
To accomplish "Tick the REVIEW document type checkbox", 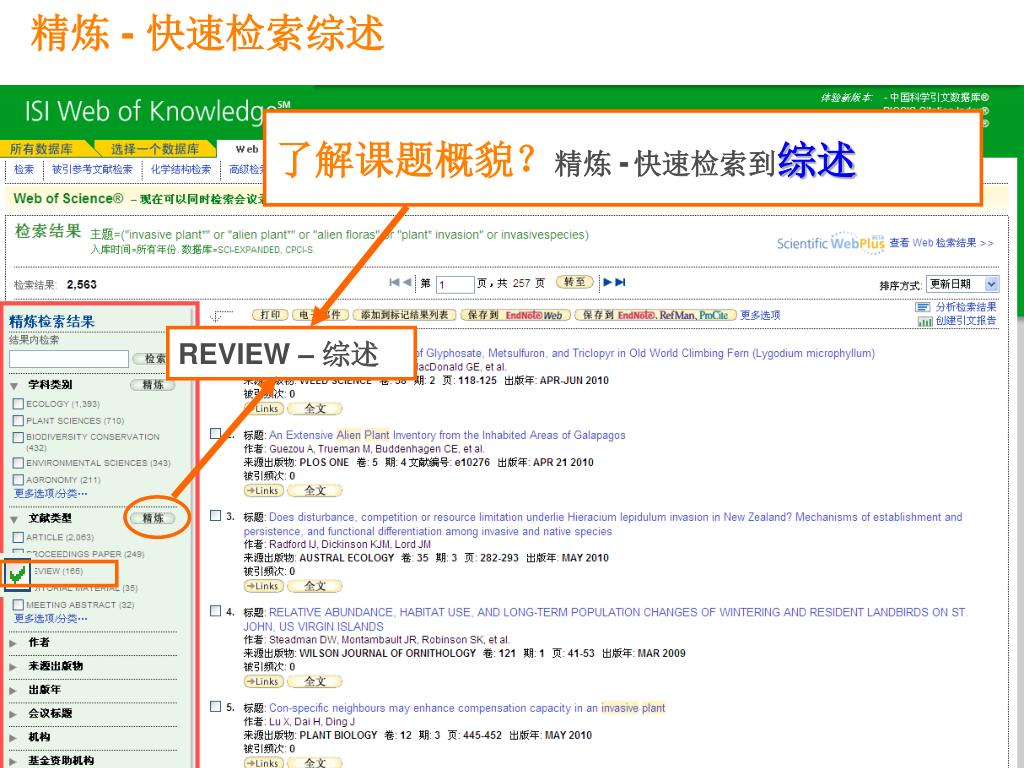I will (17, 575).
